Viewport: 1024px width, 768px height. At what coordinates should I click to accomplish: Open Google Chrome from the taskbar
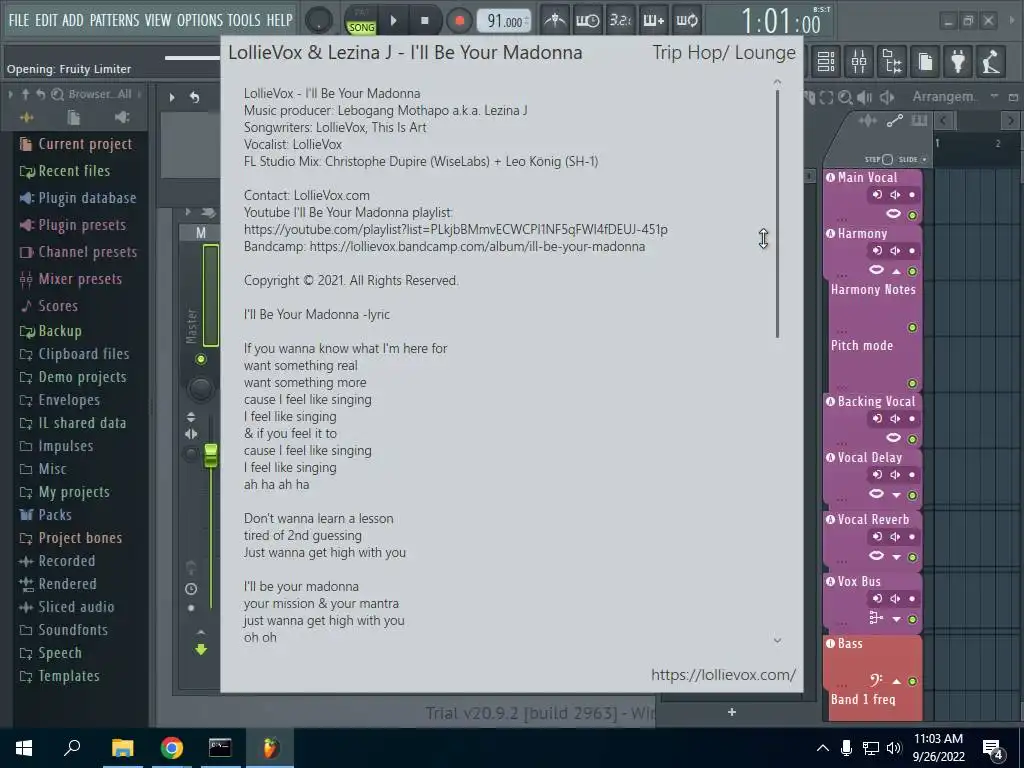coord(172,748)
